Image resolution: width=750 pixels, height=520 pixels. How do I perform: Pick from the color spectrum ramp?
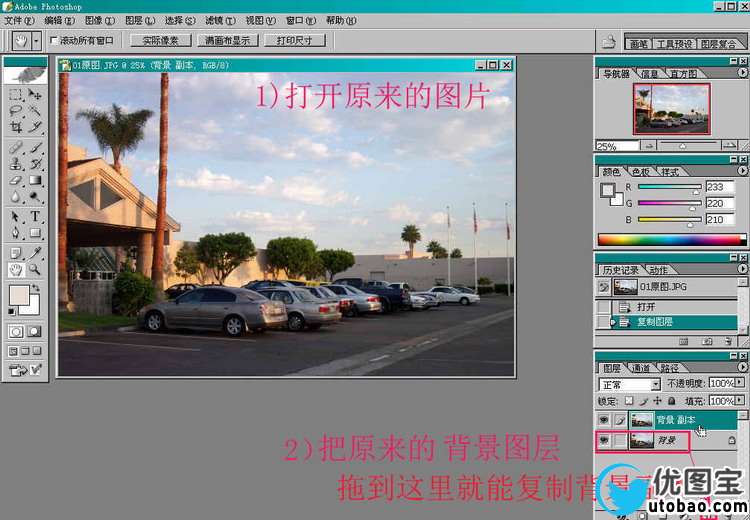(x=672, y=240)
